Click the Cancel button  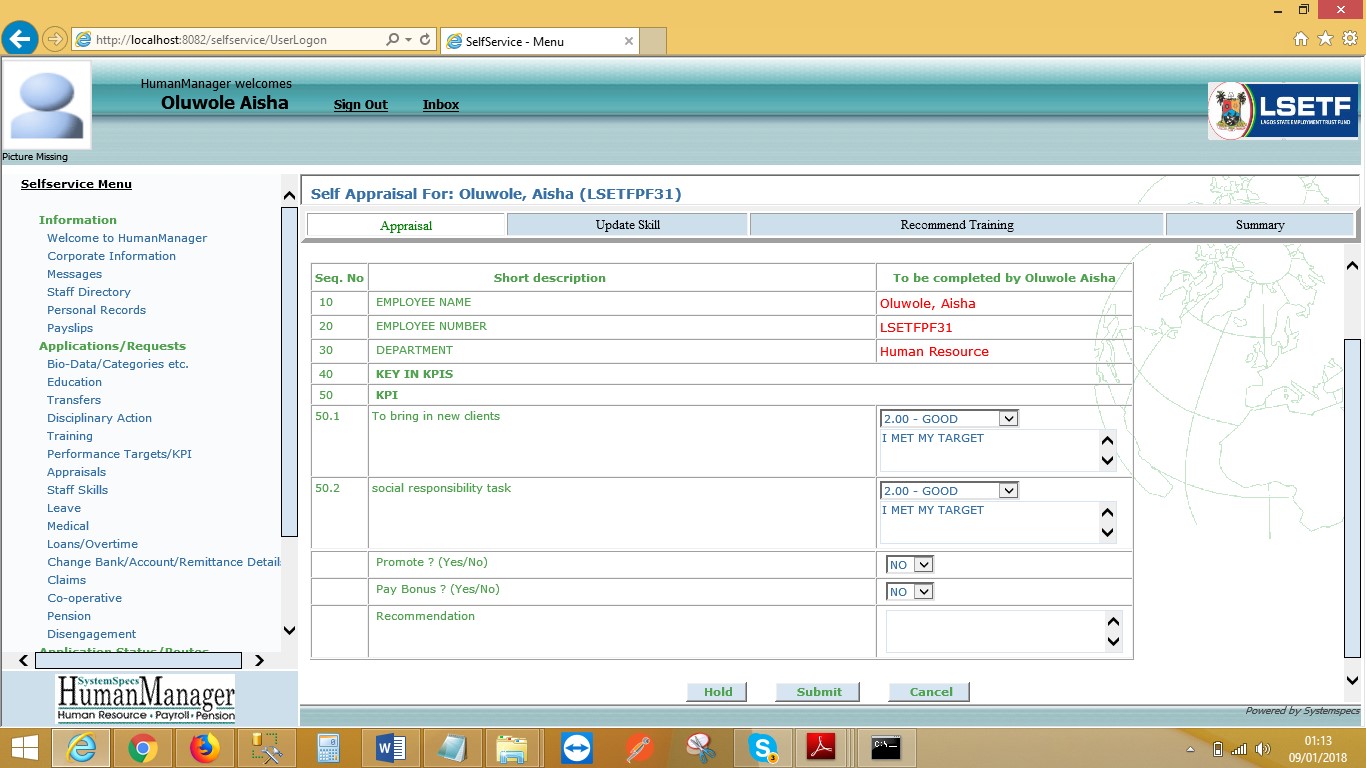coord(931,692)
